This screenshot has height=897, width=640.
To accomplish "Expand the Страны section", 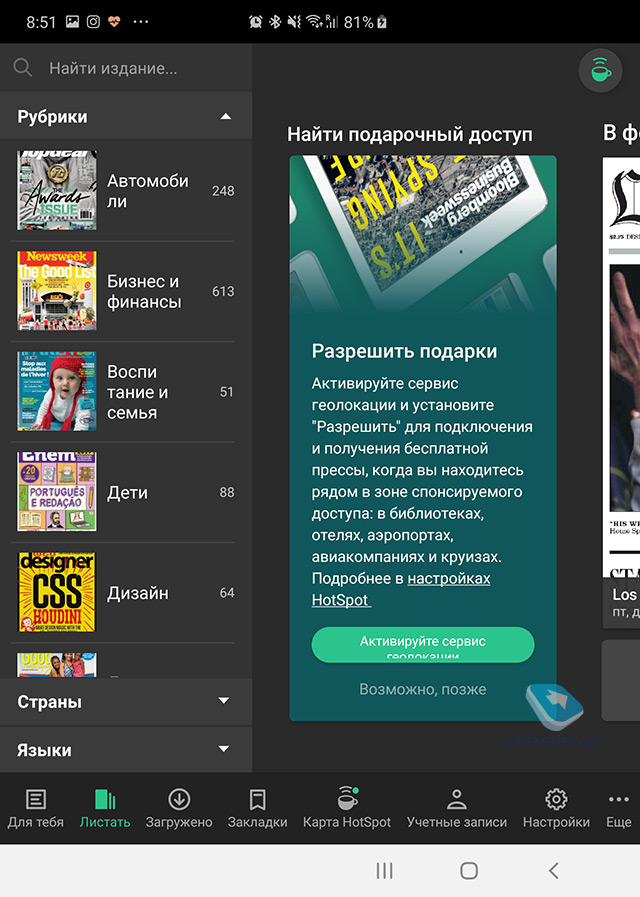I will click(x=126, y=702).
